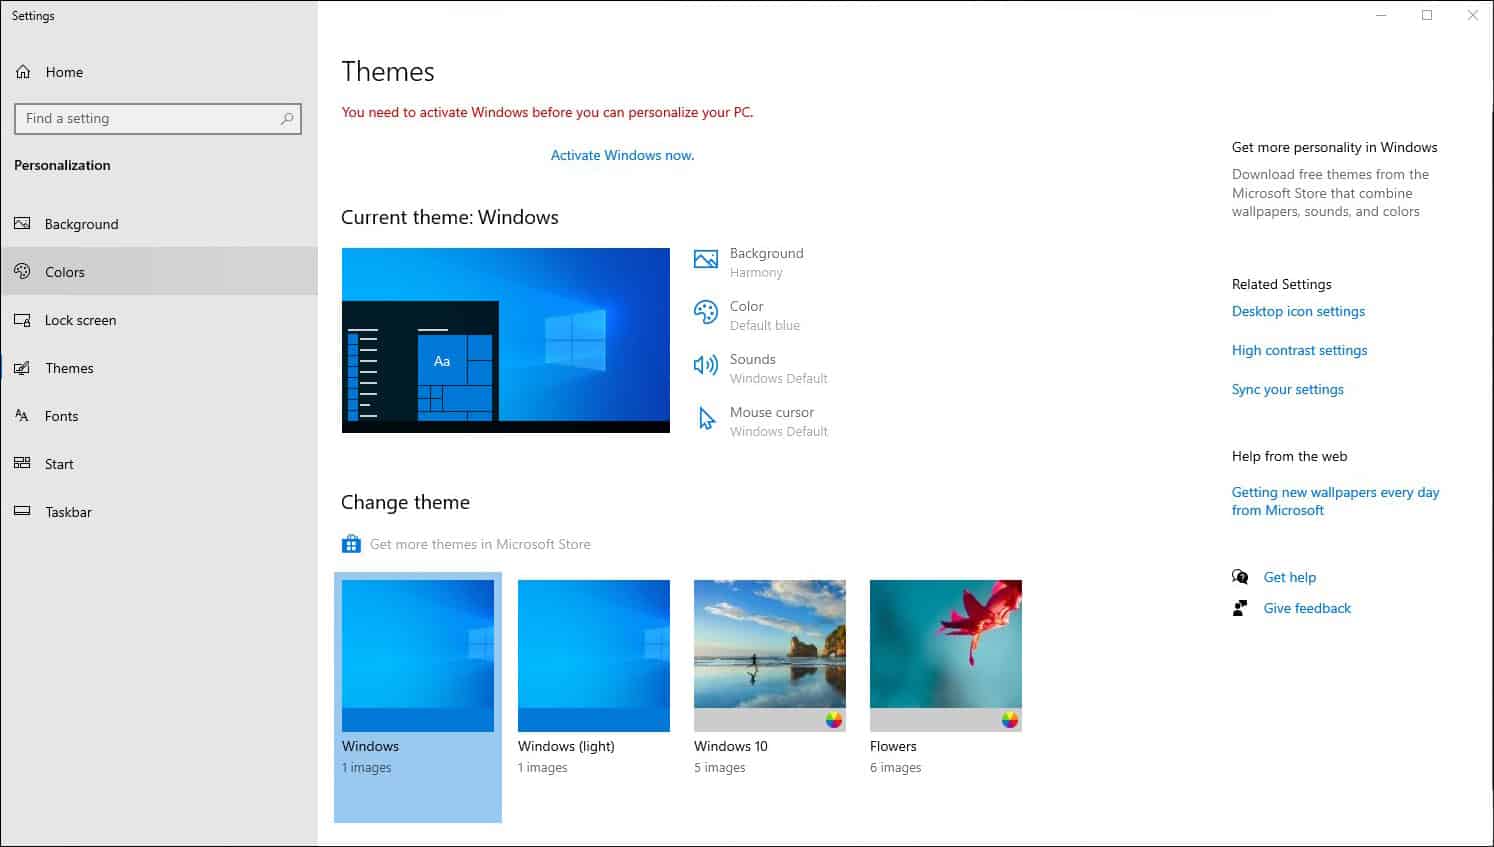Minimize the Settings window
The image size is (1494, 847).
pos(1381,15)
